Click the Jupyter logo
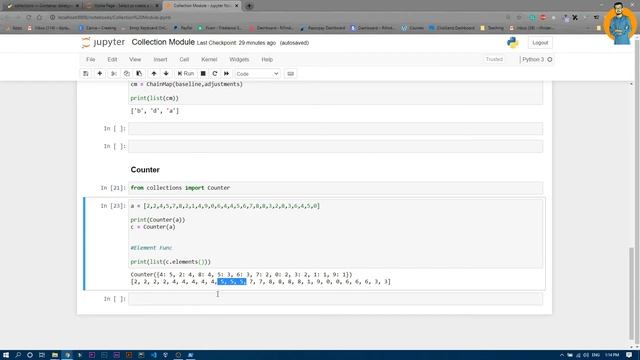 pos(103,42)
